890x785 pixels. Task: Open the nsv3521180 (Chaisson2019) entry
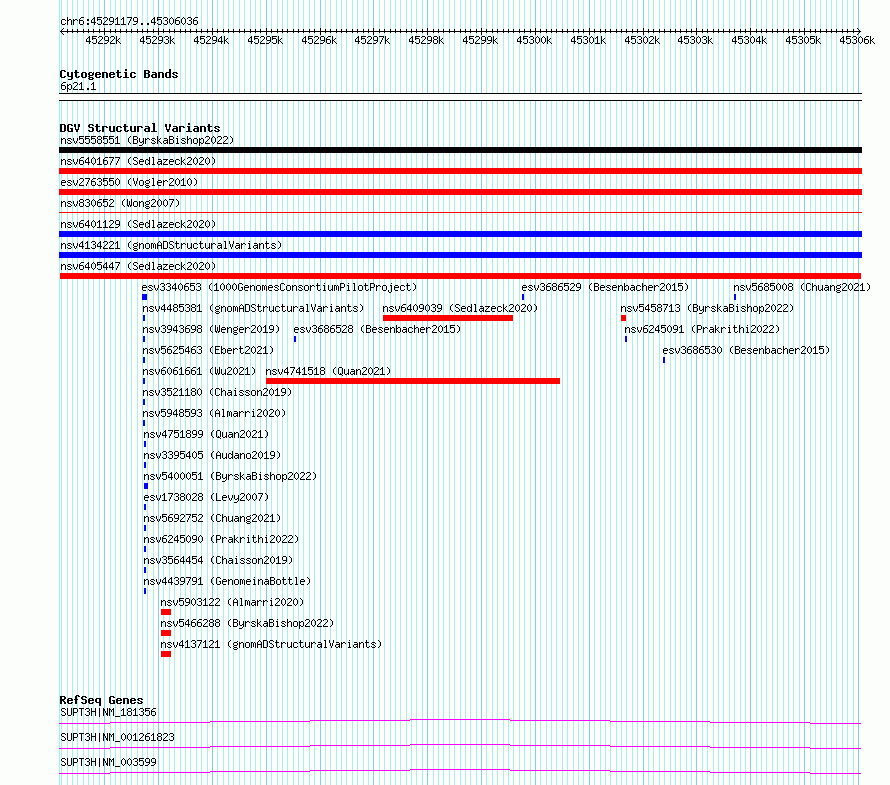point(217,392)
